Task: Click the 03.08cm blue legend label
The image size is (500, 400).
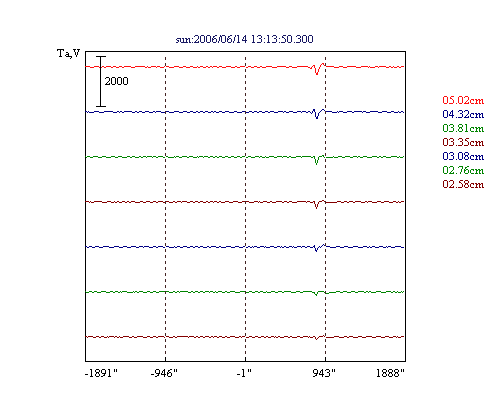Action: pyautogui.click(x=463, y=156)
